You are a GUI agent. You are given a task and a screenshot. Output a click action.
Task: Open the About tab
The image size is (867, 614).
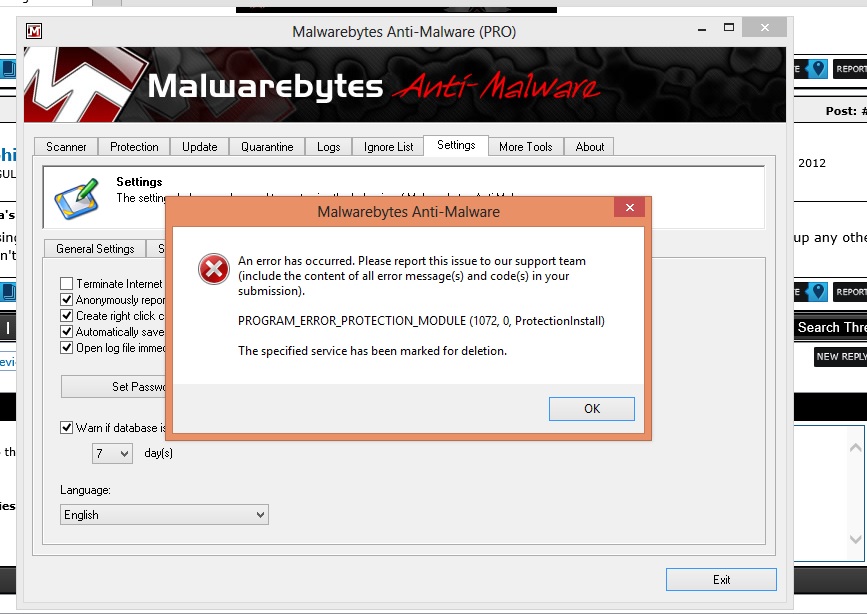(589, 147)
